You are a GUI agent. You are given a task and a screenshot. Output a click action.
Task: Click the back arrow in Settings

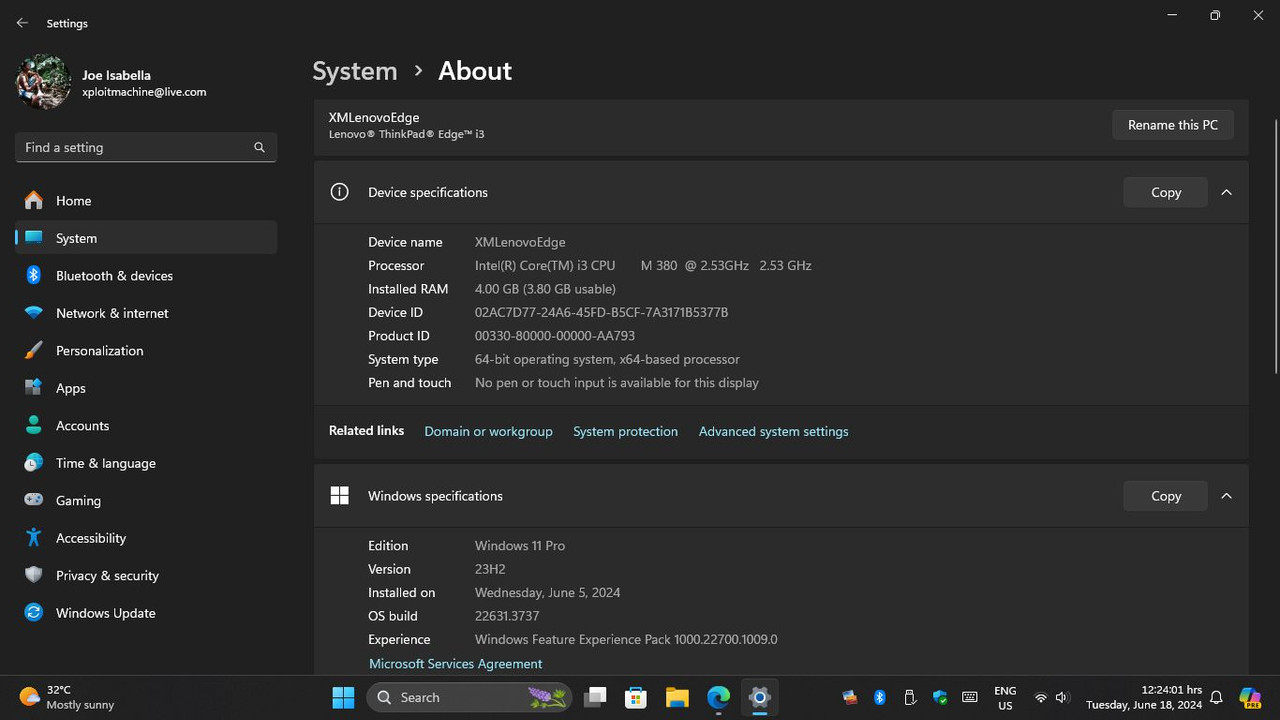[22, 22]
